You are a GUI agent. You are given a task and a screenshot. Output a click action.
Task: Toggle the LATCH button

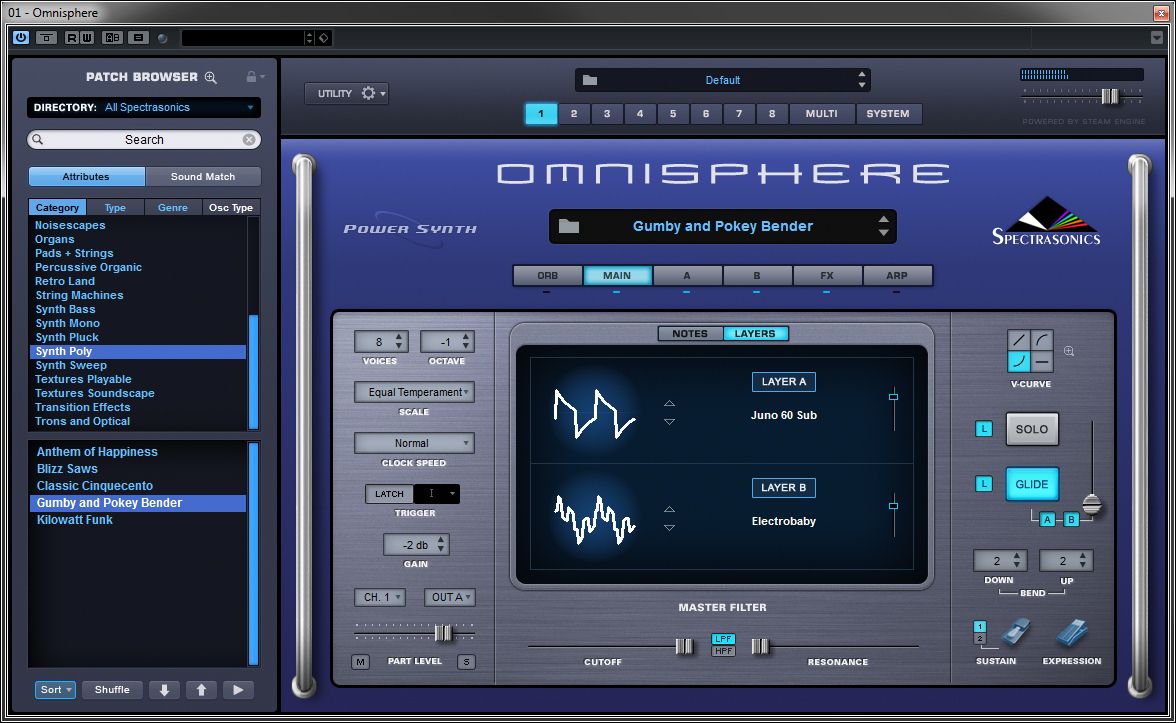389,494
